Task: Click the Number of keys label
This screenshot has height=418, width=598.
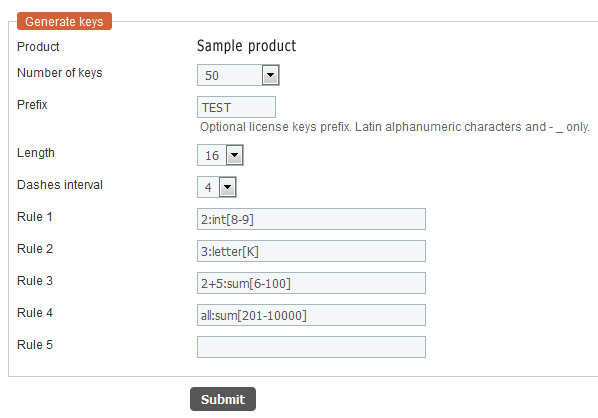Action: (60, 72)
